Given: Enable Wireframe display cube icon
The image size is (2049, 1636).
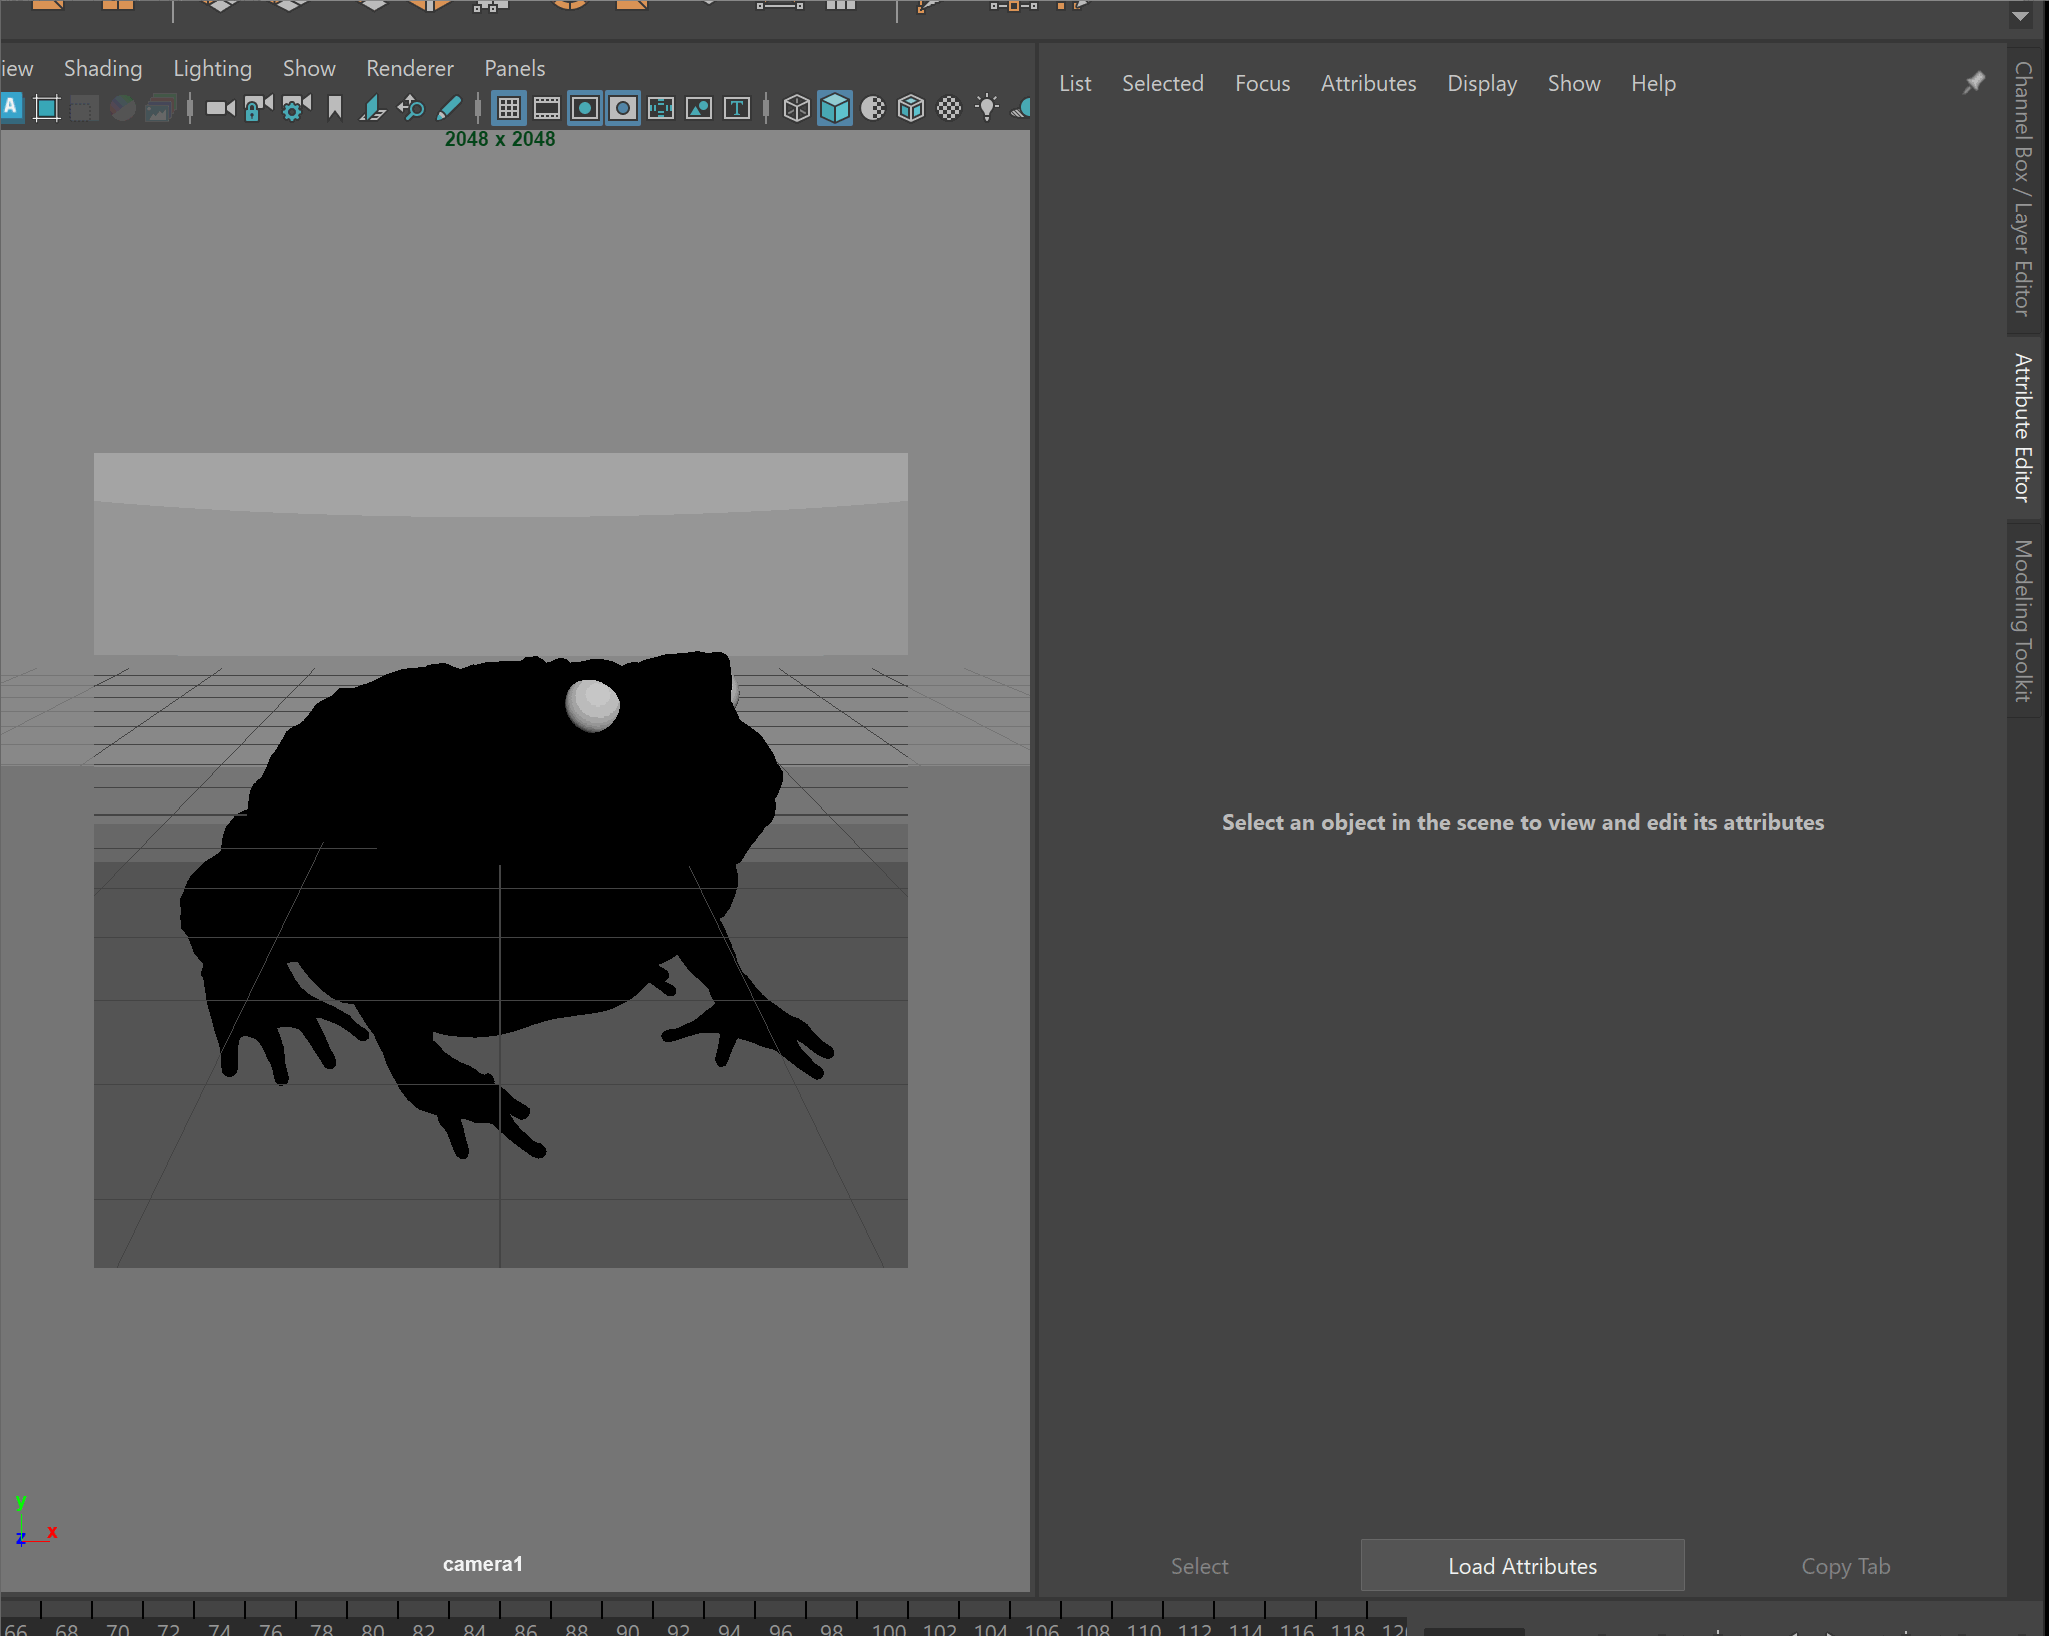Looking at the screenshot, I should pyautogui.click(x=796, y=108).
